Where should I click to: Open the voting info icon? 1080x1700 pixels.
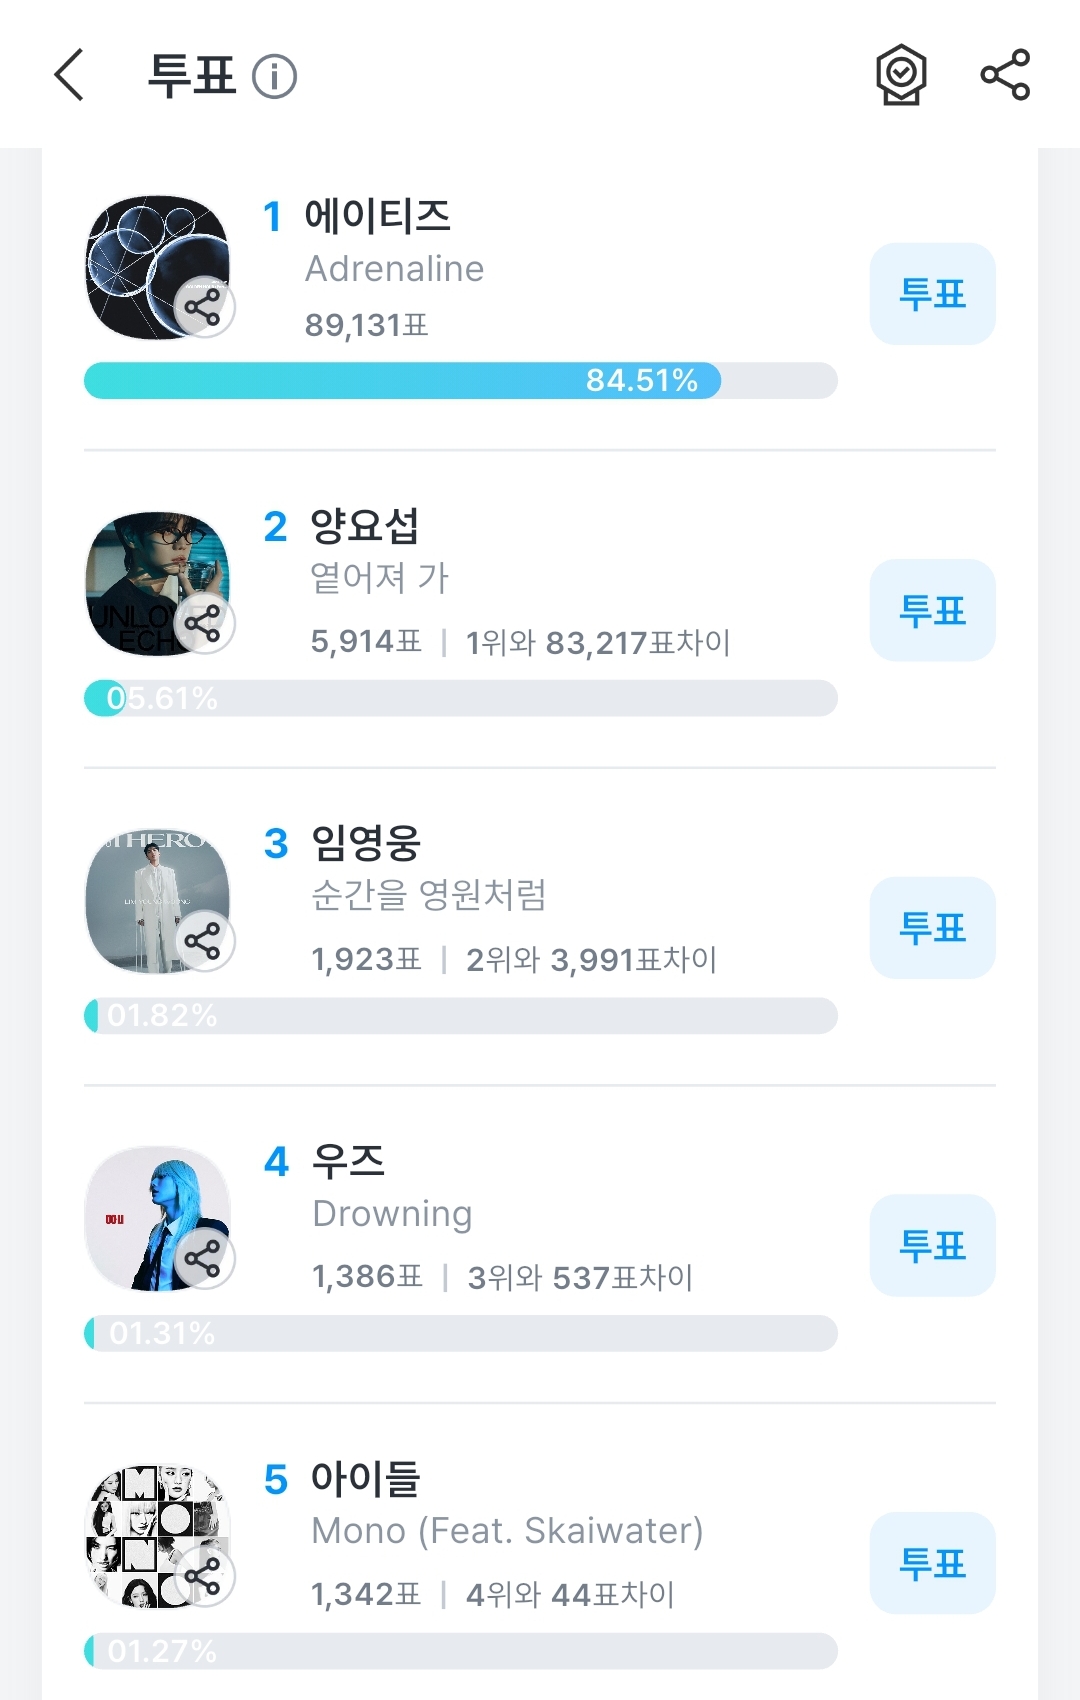pyautogui.click(x=274, y=76)
